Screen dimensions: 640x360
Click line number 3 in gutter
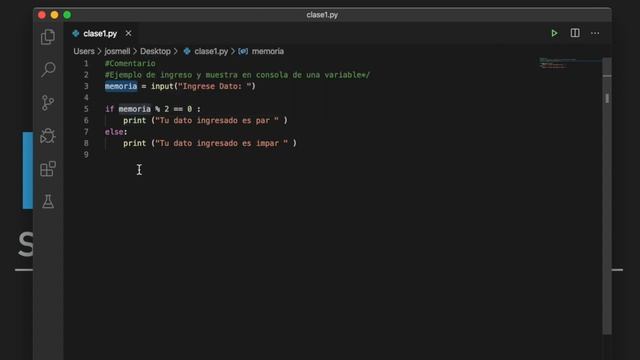(x=86, y=86)
